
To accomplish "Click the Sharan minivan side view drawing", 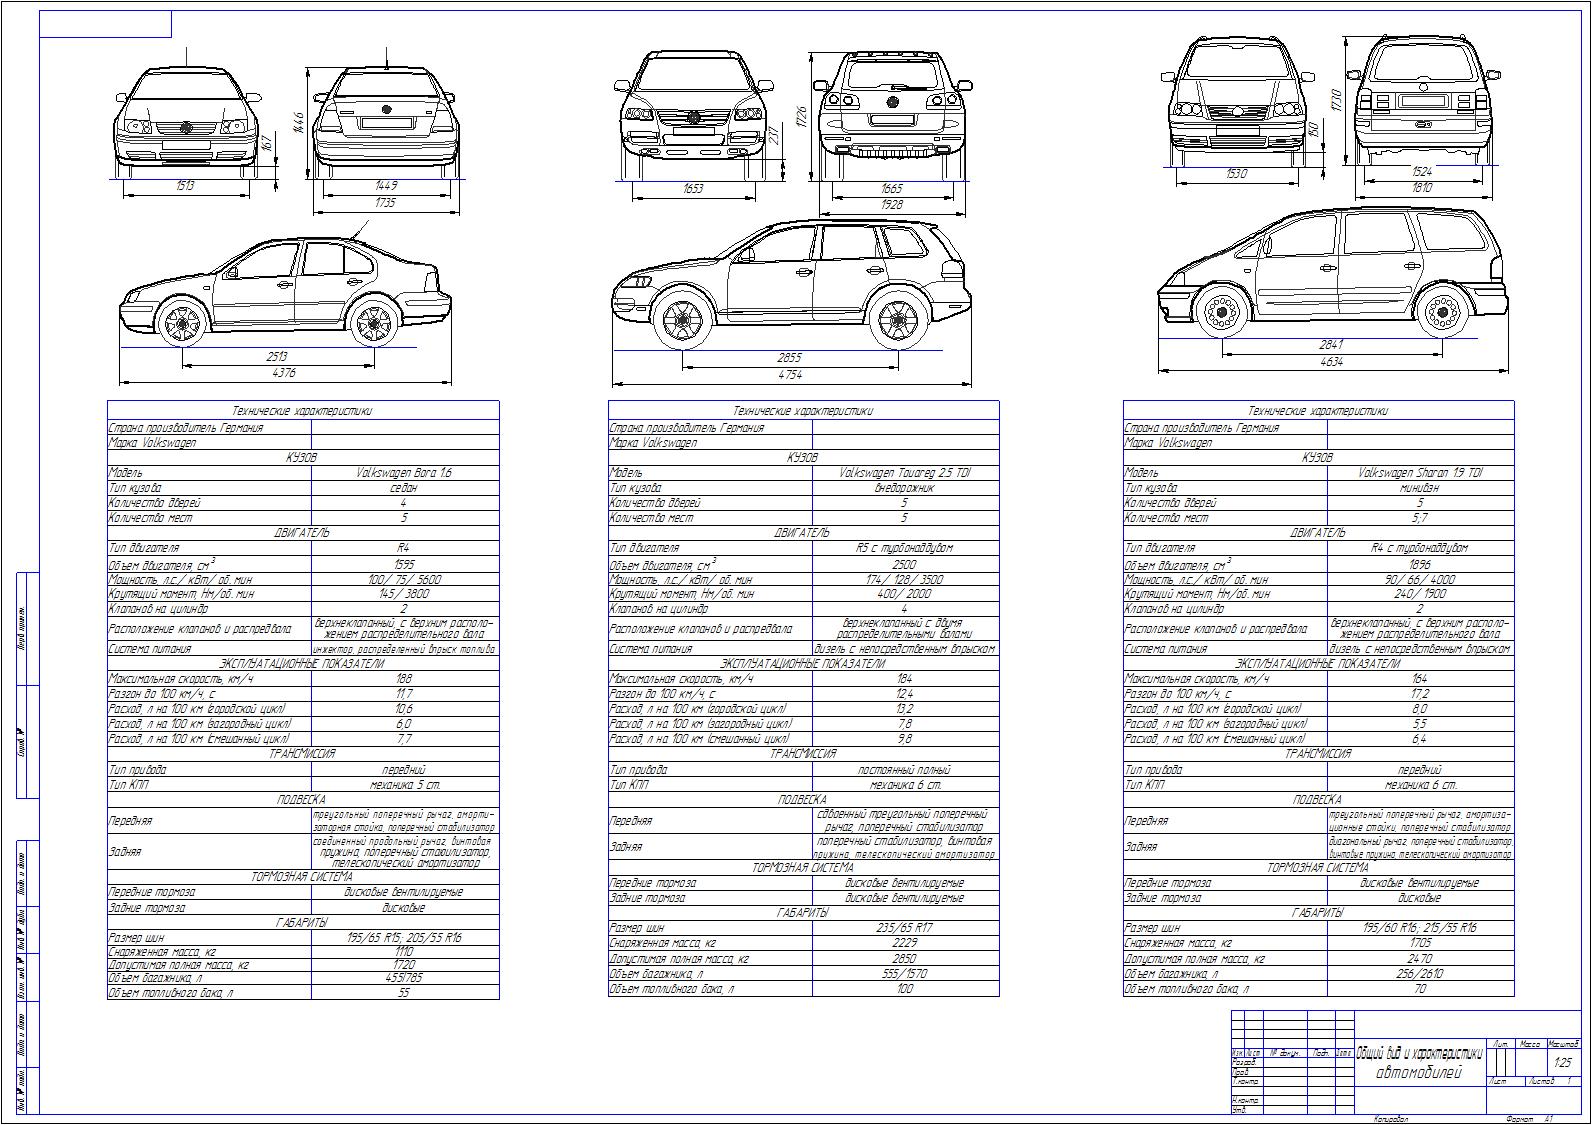I will coord(1331,271).
